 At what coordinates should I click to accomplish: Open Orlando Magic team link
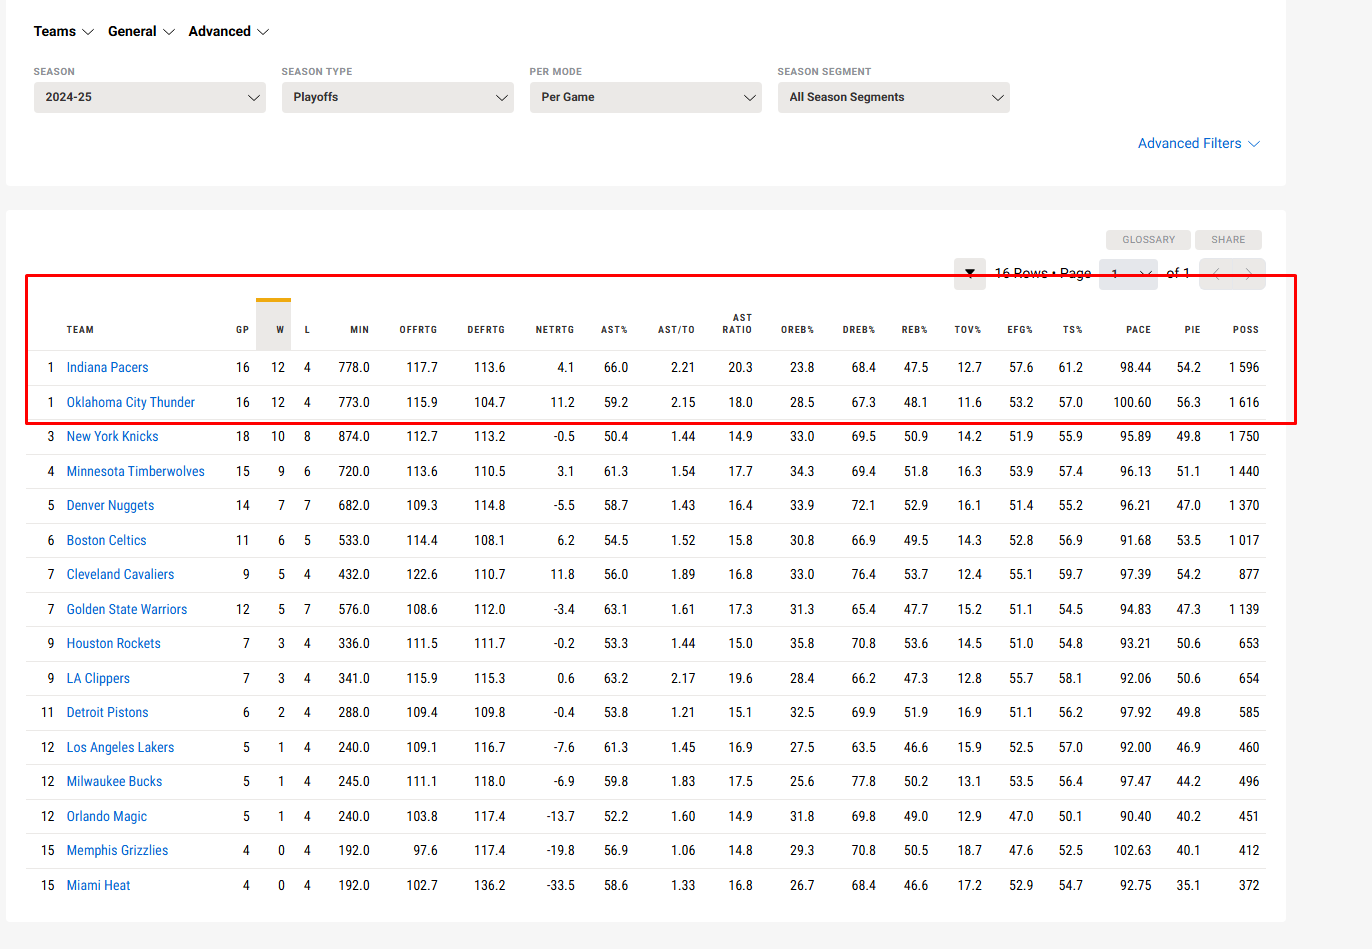(x=106, y=816)
